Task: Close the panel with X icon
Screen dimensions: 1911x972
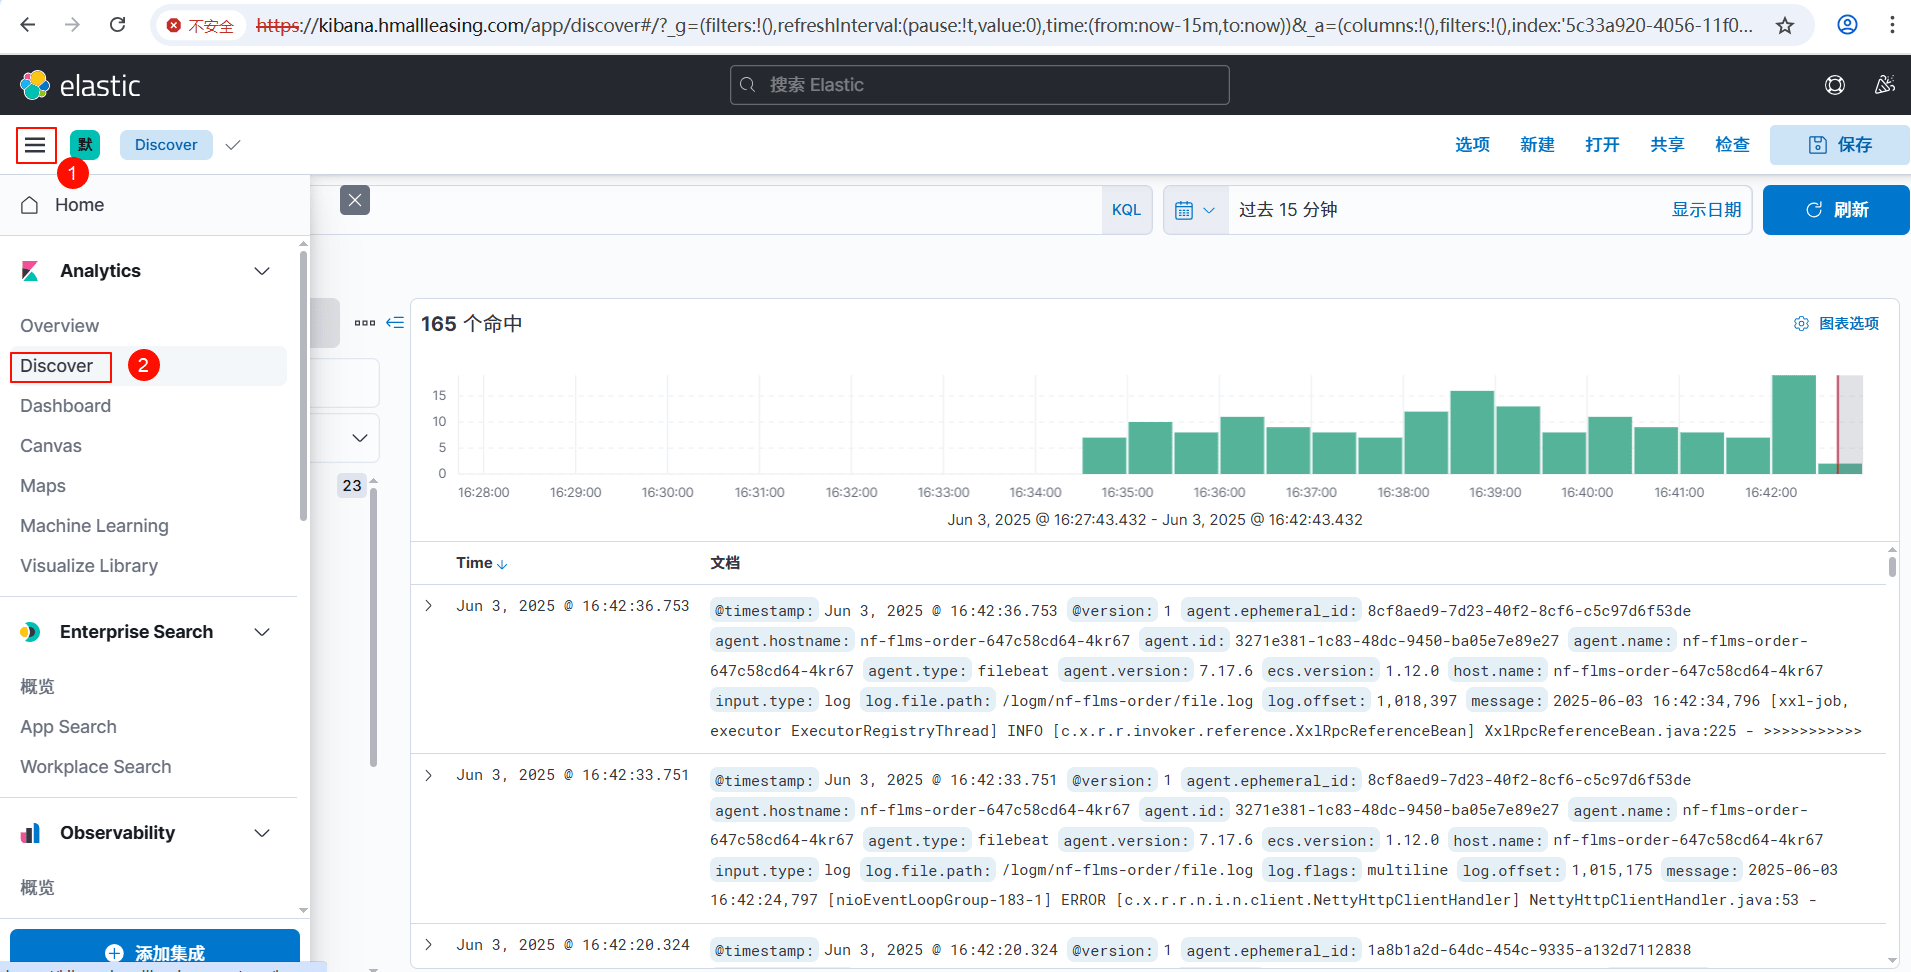Action: [354, 200]
